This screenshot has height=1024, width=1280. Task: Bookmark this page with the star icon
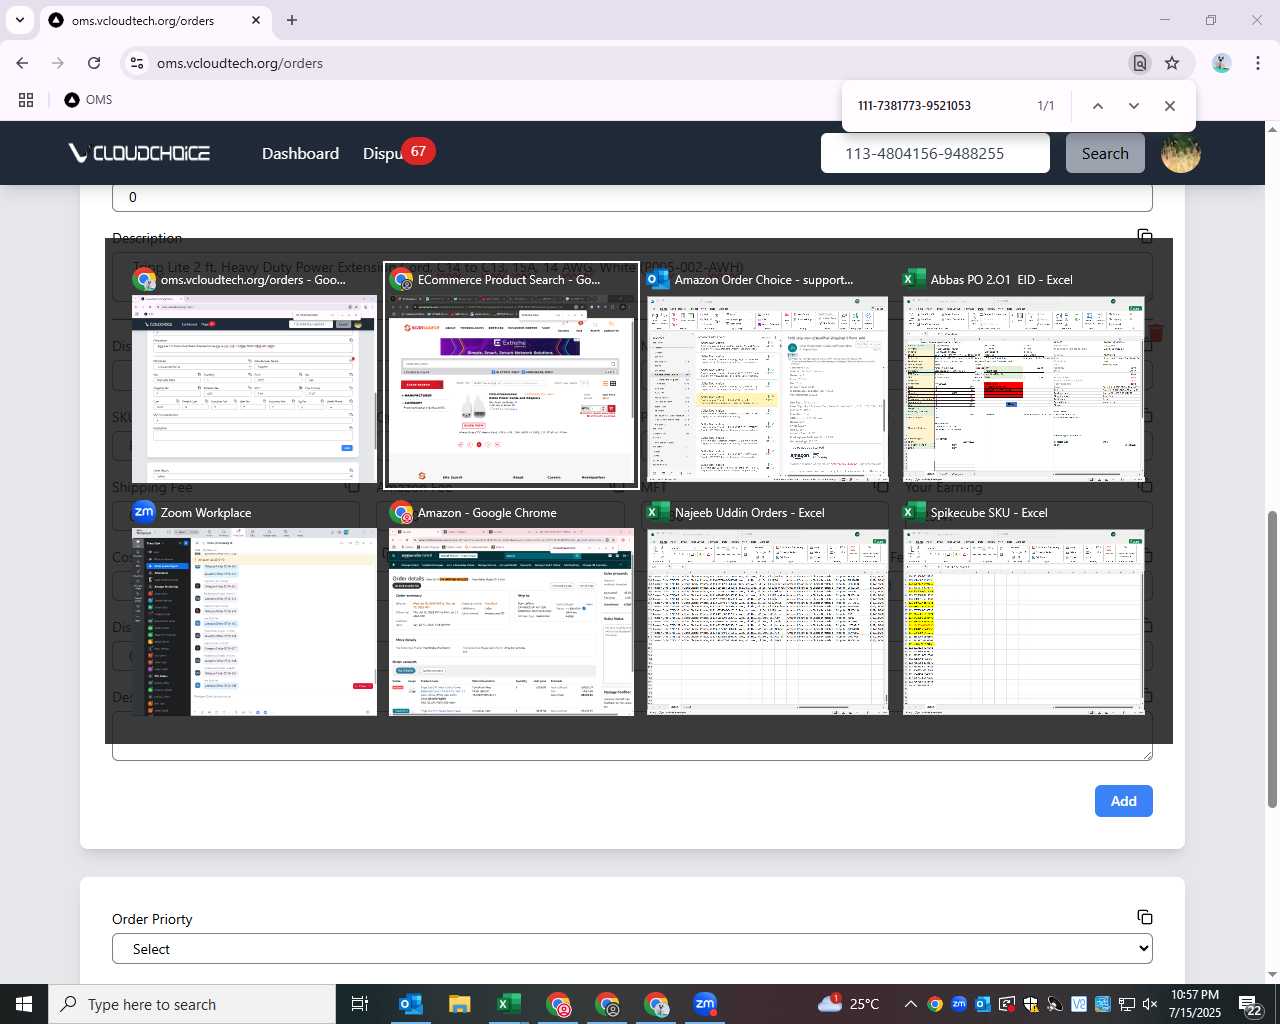pos(1172,63)
